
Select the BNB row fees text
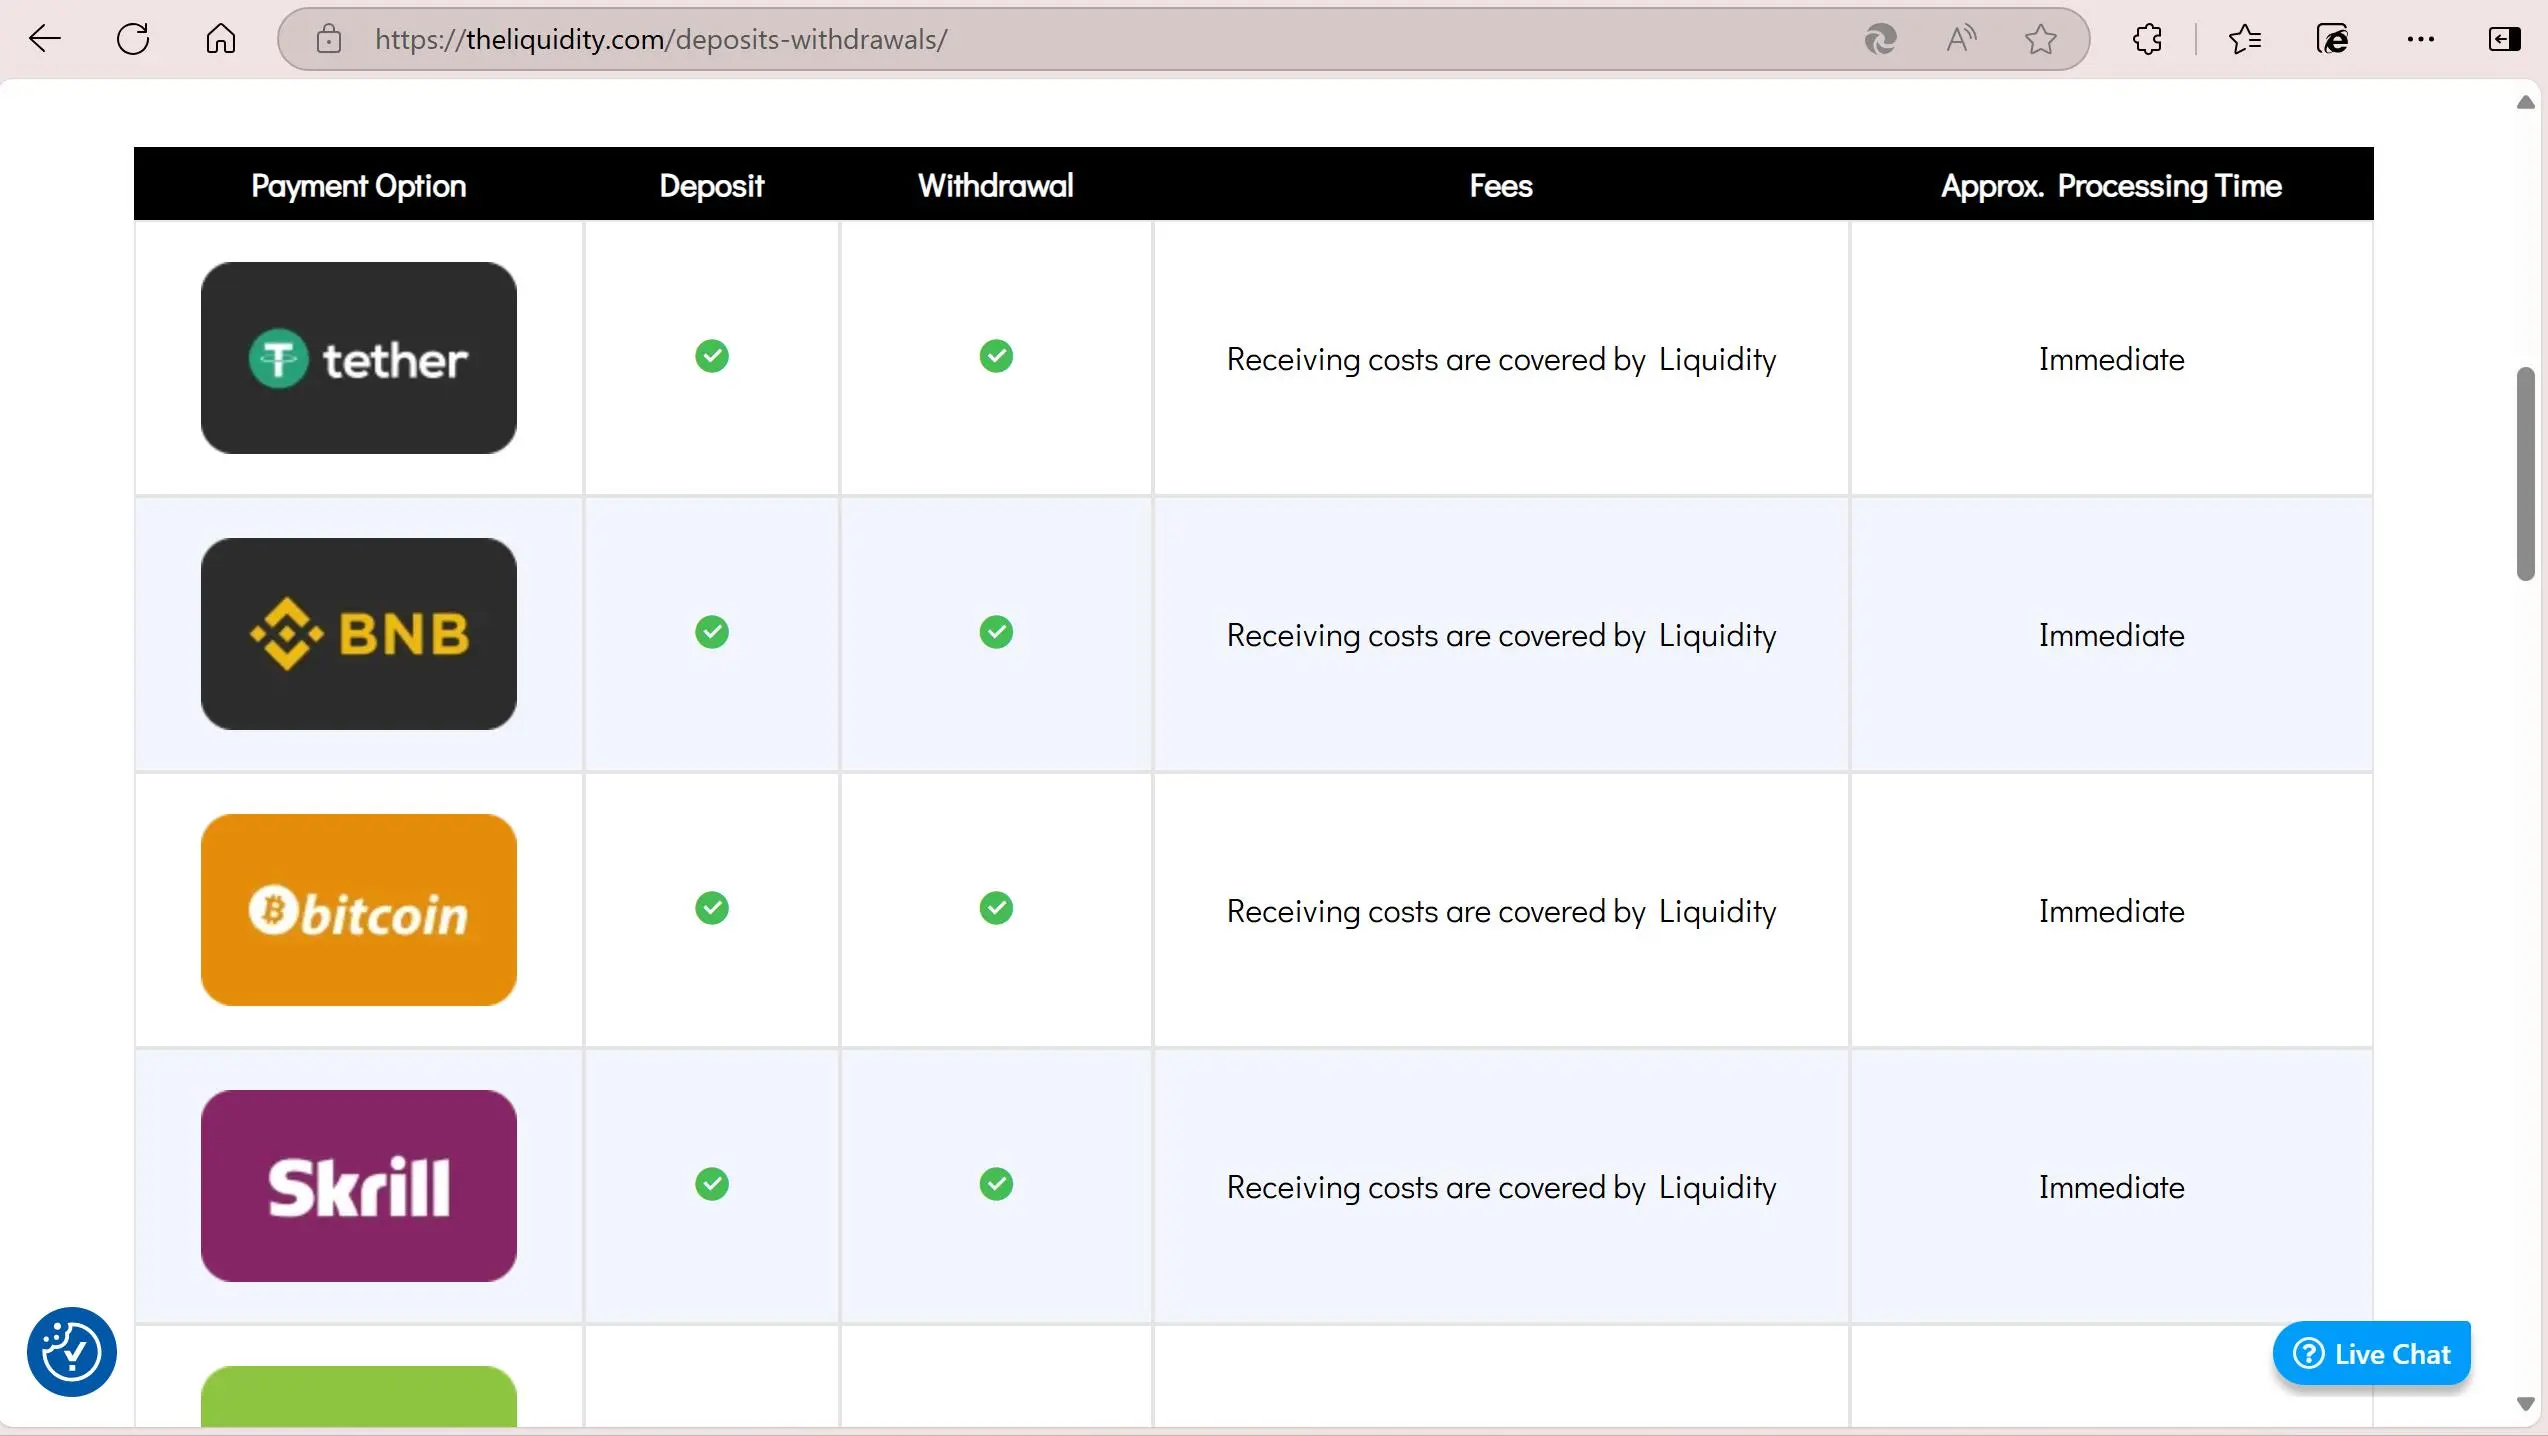pyautogui.click(x=1501, y=636)
